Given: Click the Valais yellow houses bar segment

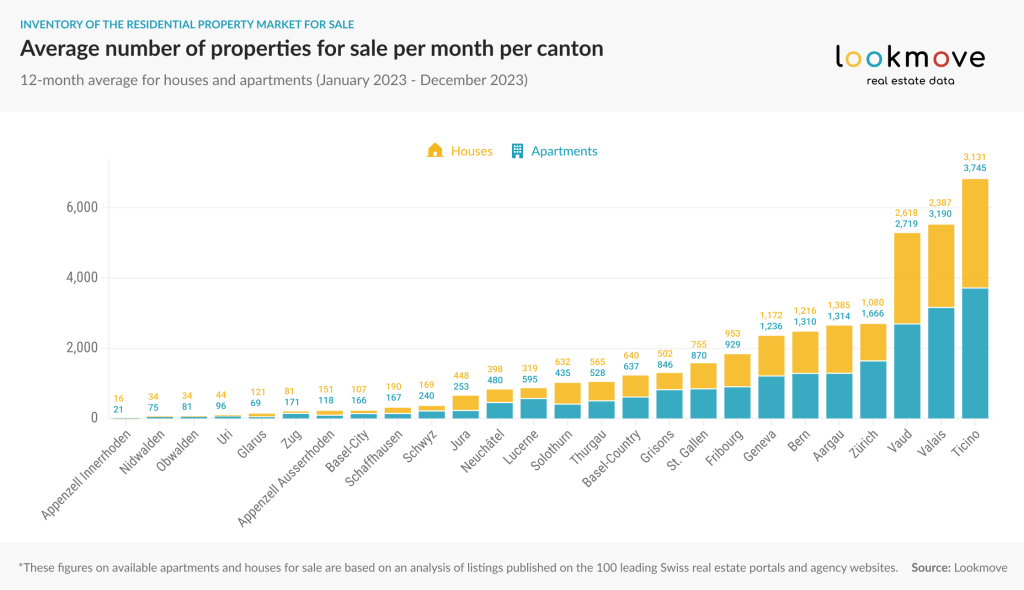Looking at the screenshot, I should click(941, 266).
